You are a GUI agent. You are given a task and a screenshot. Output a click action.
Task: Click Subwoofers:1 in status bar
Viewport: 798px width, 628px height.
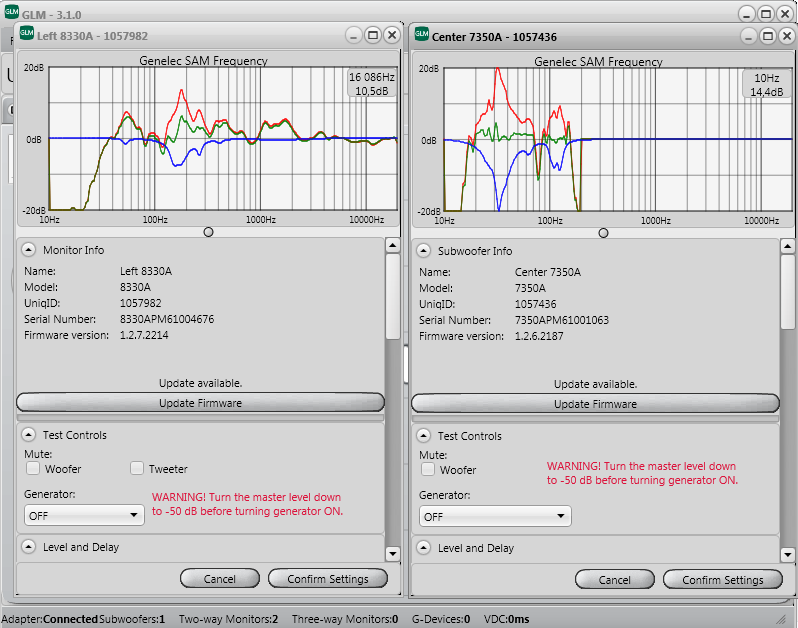(132, 619)
